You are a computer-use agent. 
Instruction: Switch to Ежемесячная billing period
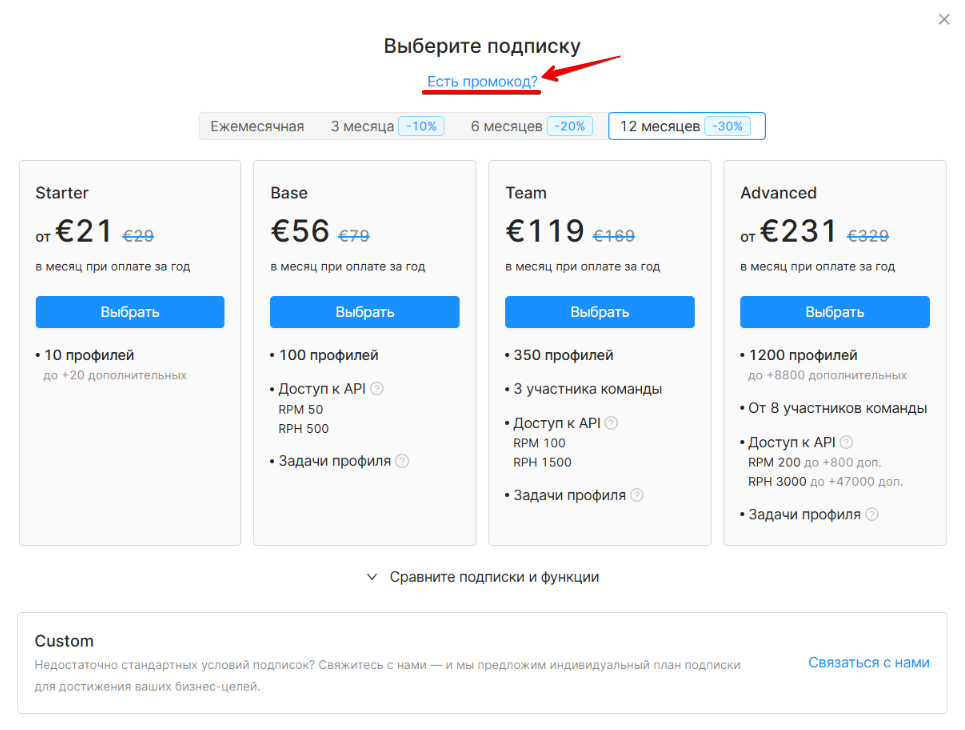coord(257,126)
